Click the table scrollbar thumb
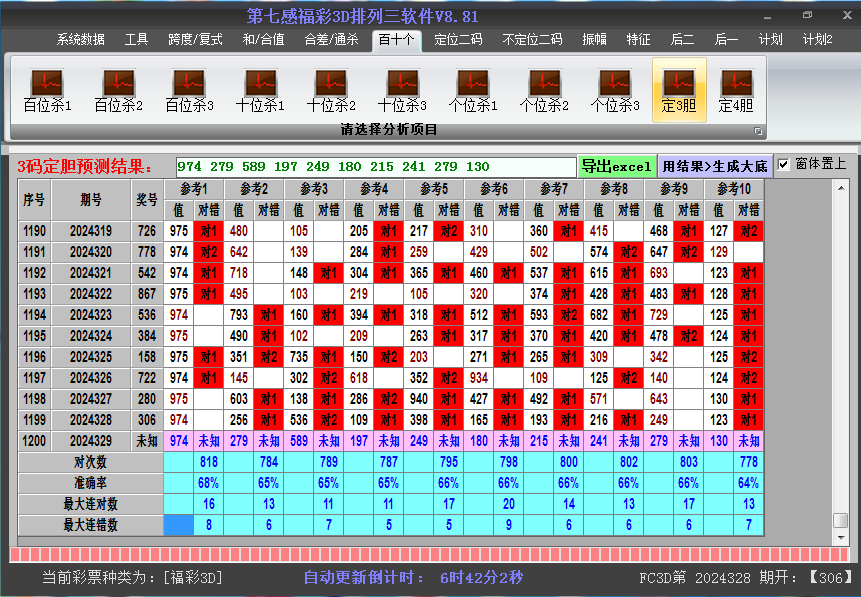Screen dimensions: 861x597 click(841, 520)
